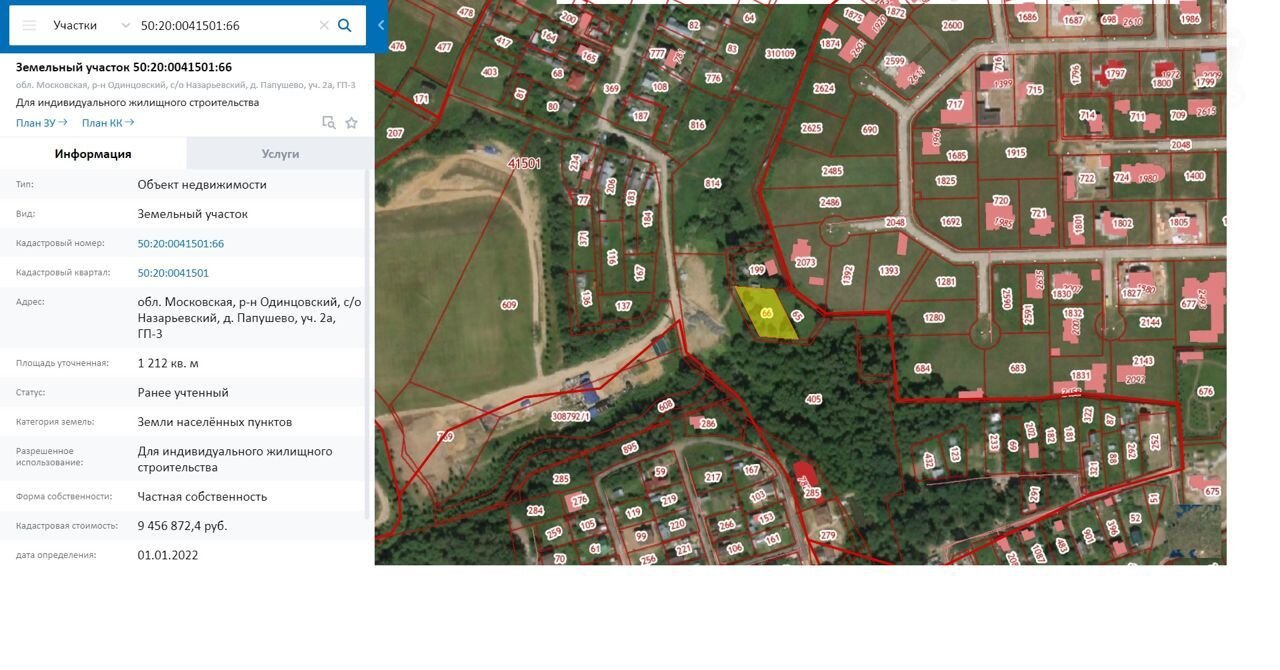Select parcel 1915 on the map

[1016, 153]
